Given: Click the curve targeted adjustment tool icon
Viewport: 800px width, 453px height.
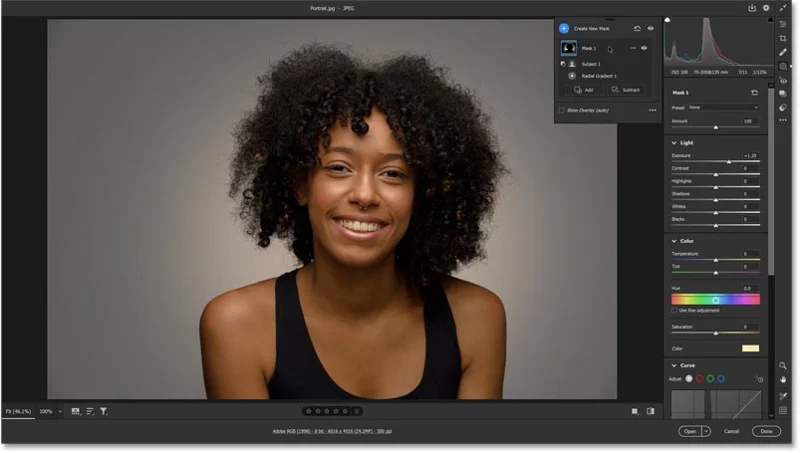Looking at the screenshot, I should click(x=759, y=379).
